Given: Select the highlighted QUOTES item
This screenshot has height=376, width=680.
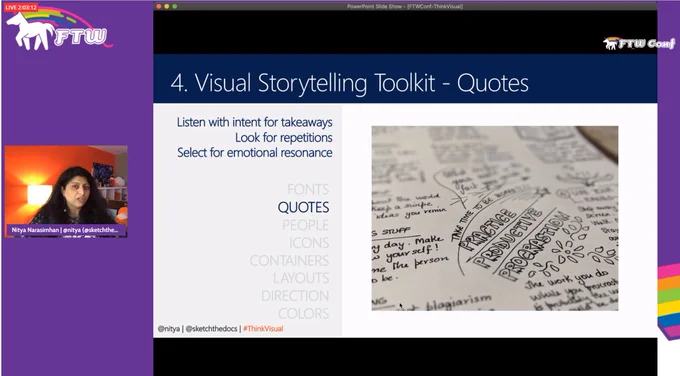Looking at the screenshot, I should (303, 207).
